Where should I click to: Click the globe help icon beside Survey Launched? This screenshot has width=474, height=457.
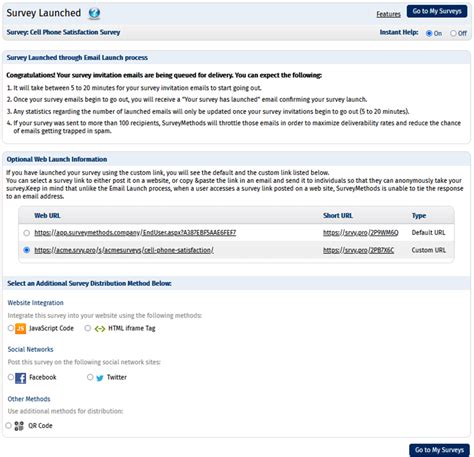click(94, 14)
